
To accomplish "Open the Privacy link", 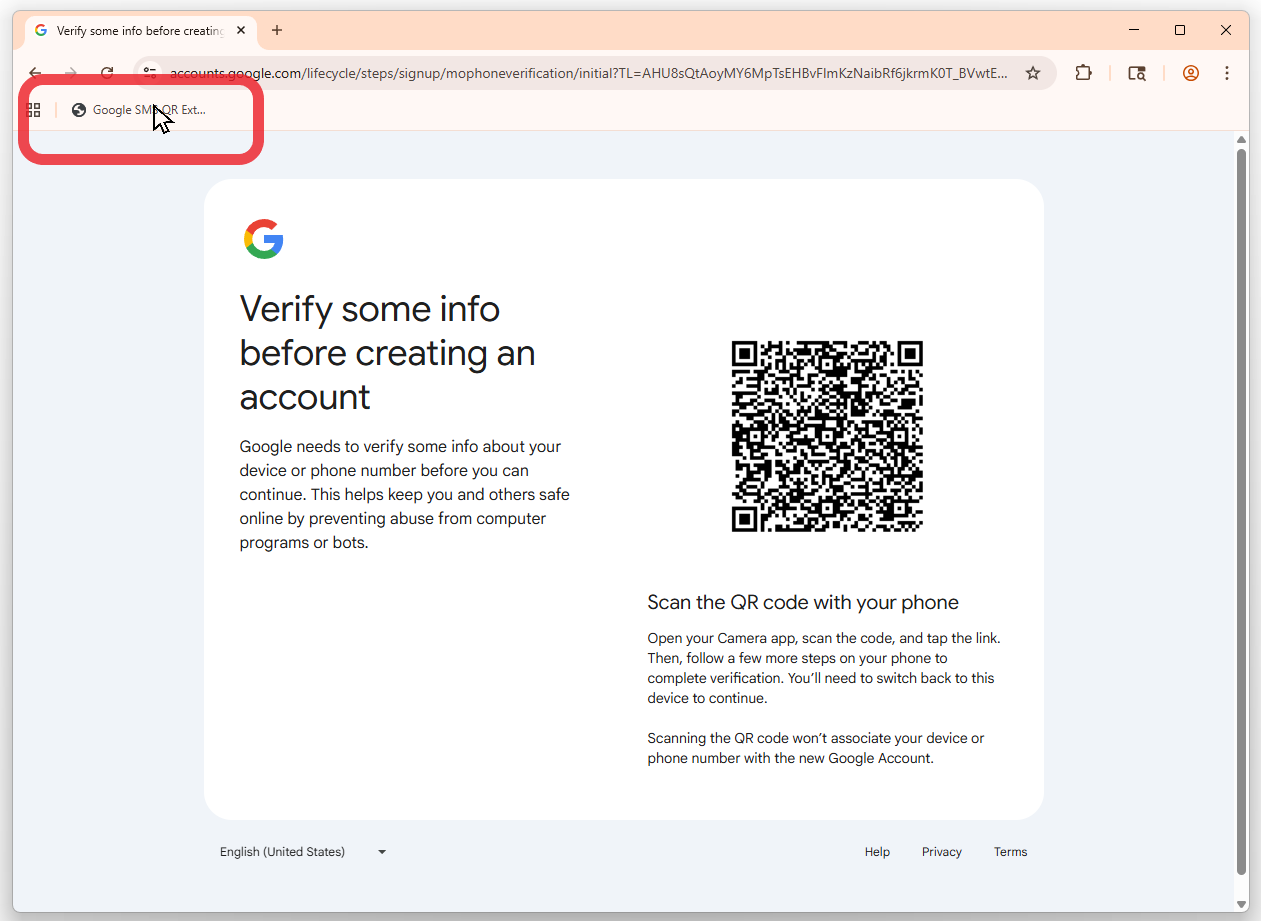I will pyautogui.click(x=942, y=851).
